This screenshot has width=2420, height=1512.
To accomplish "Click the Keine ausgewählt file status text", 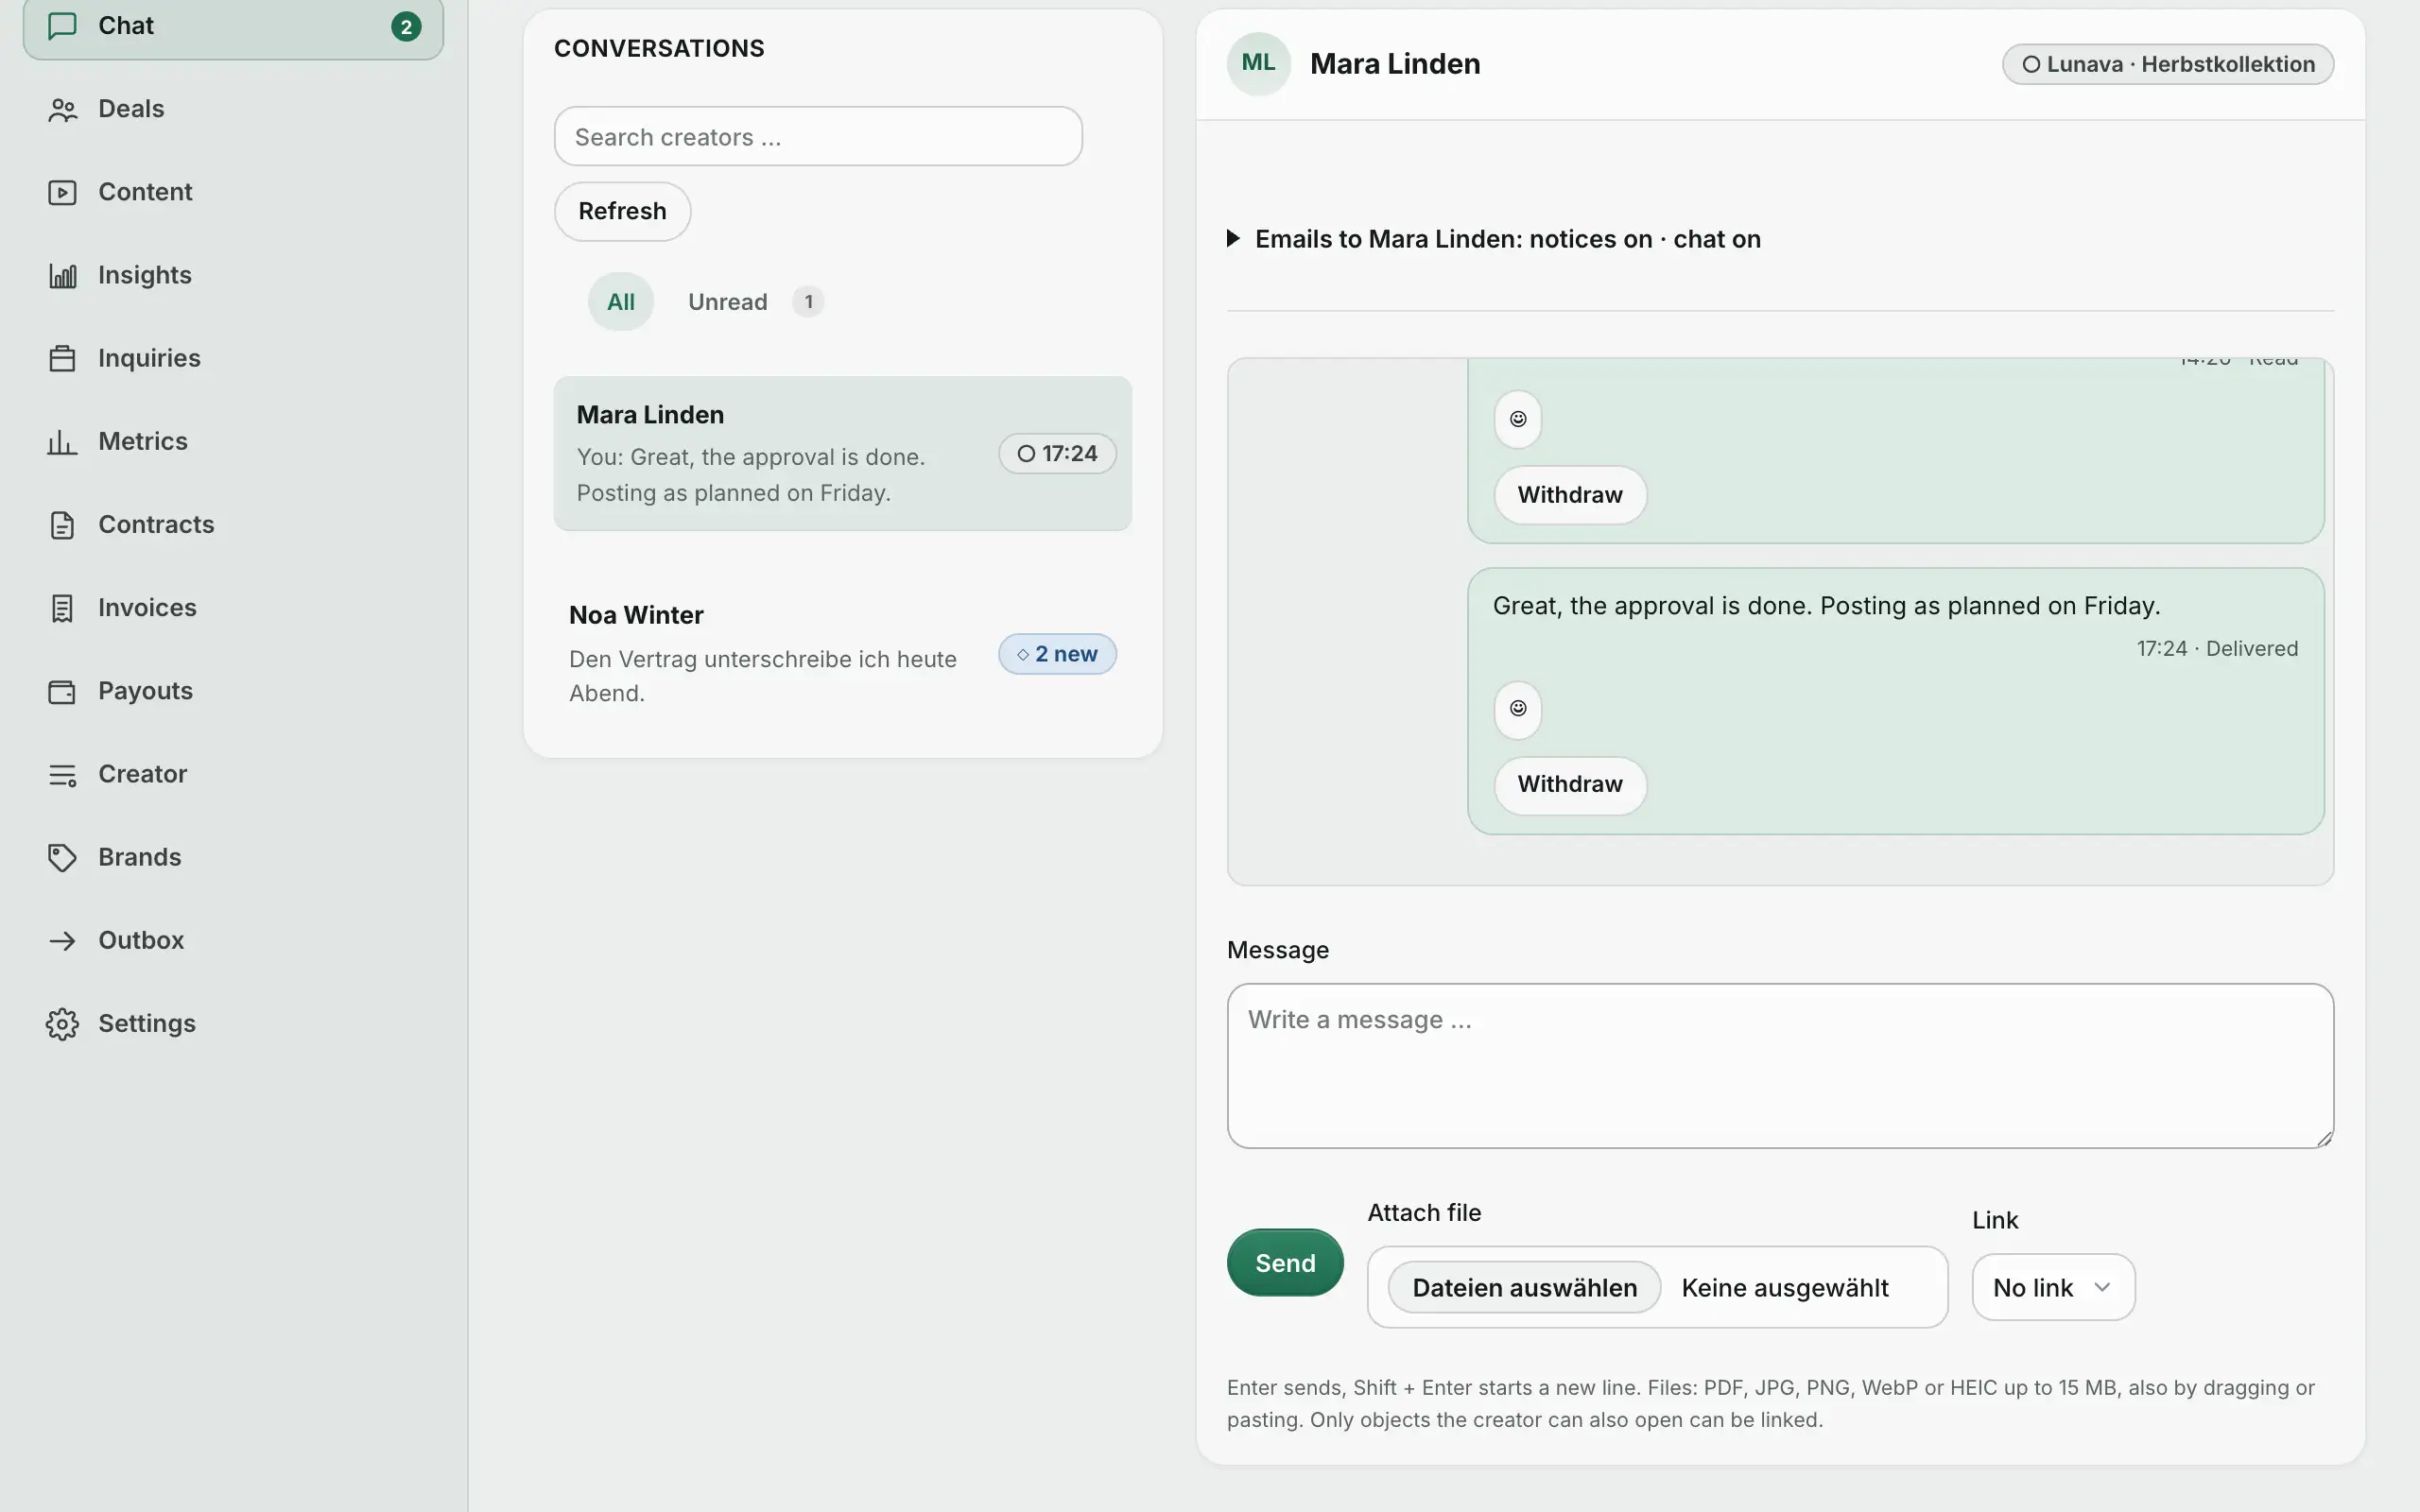I will [1784, 1288].
